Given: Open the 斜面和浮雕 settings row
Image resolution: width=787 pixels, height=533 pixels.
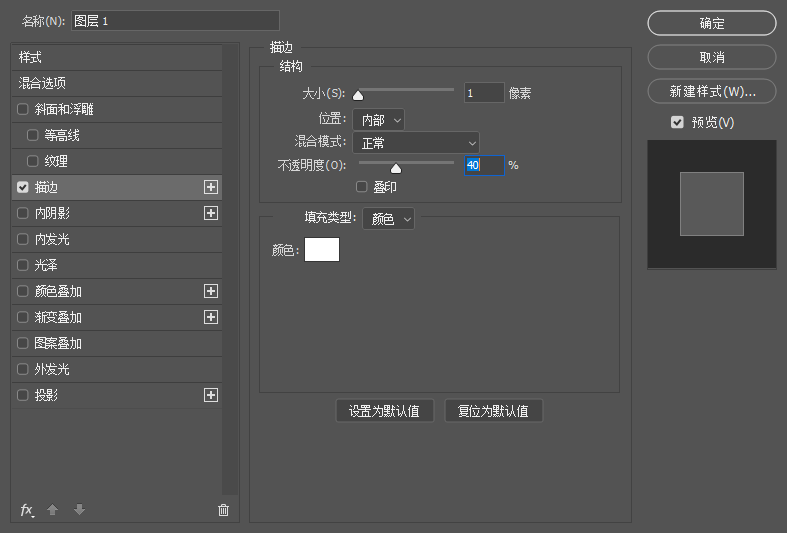Looking at the screenshot, I should (116, 109).
